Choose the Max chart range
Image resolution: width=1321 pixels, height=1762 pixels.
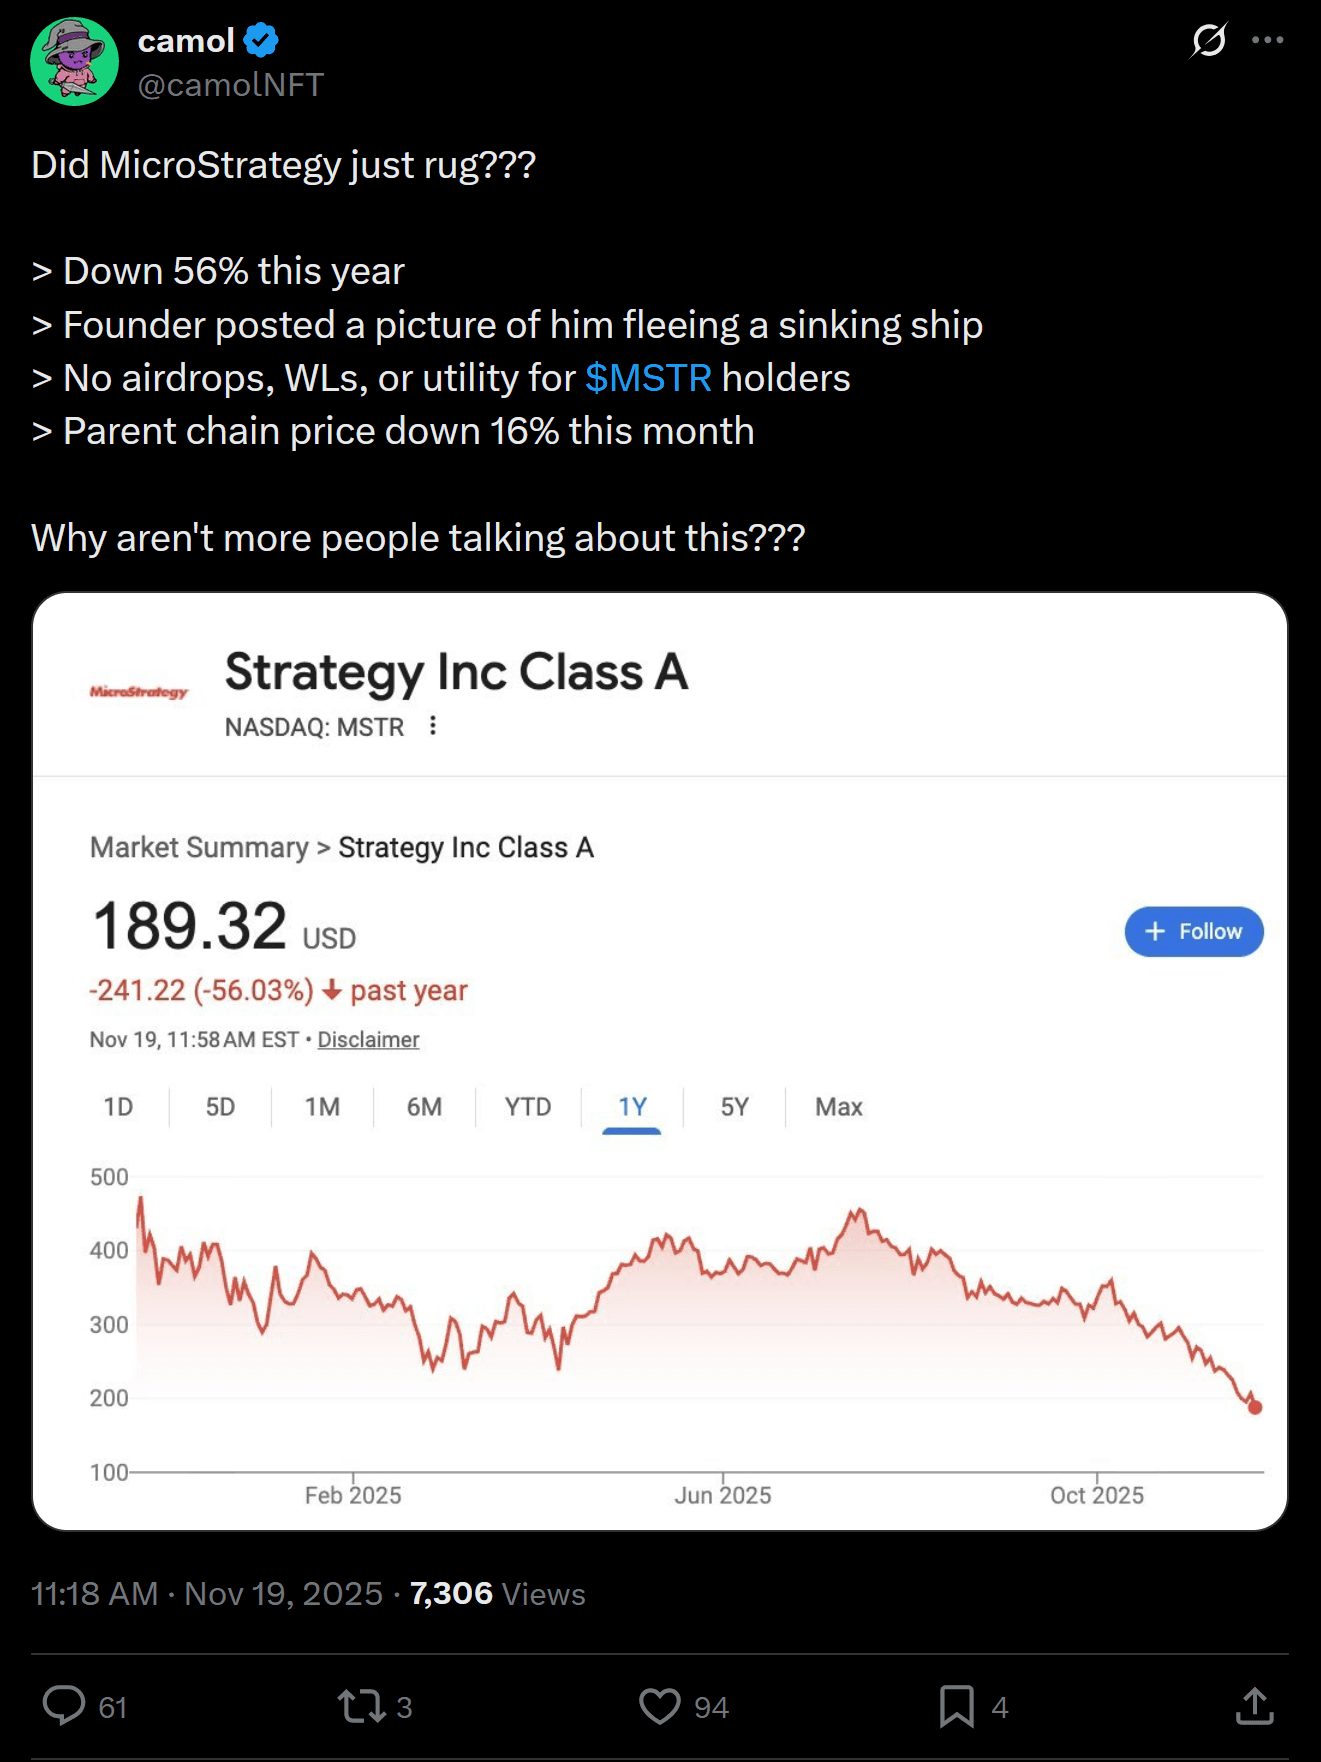coord(838,1107)
